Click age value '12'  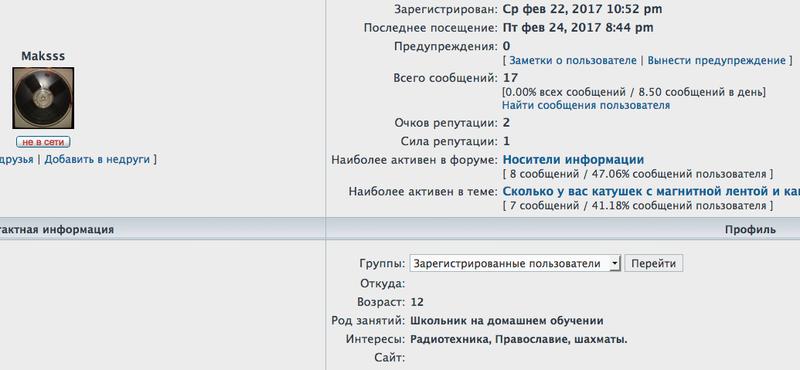(417, 302)
